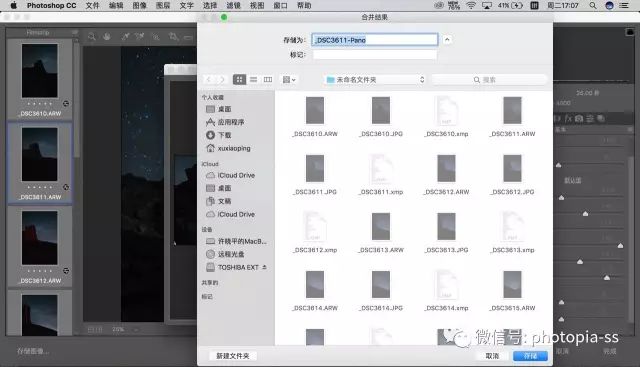Select file _DSC3610.xmp

447,116
